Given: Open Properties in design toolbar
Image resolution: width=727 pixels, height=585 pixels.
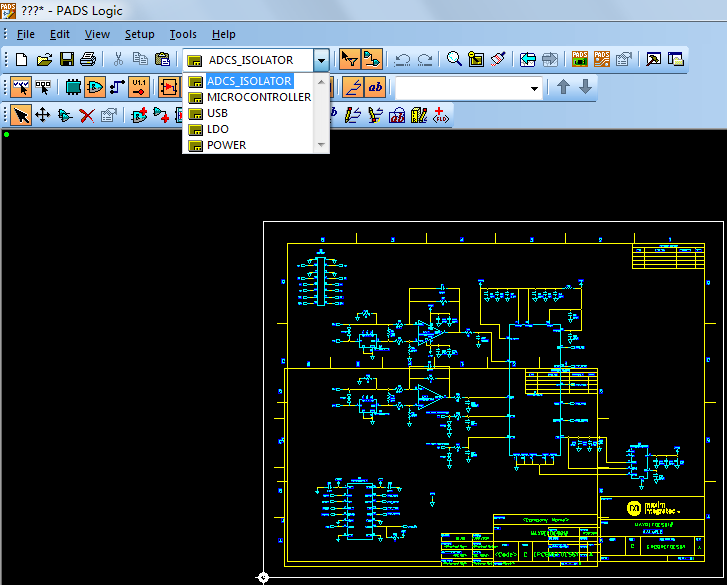Looking at the screenshot, I should pos(109,115).
